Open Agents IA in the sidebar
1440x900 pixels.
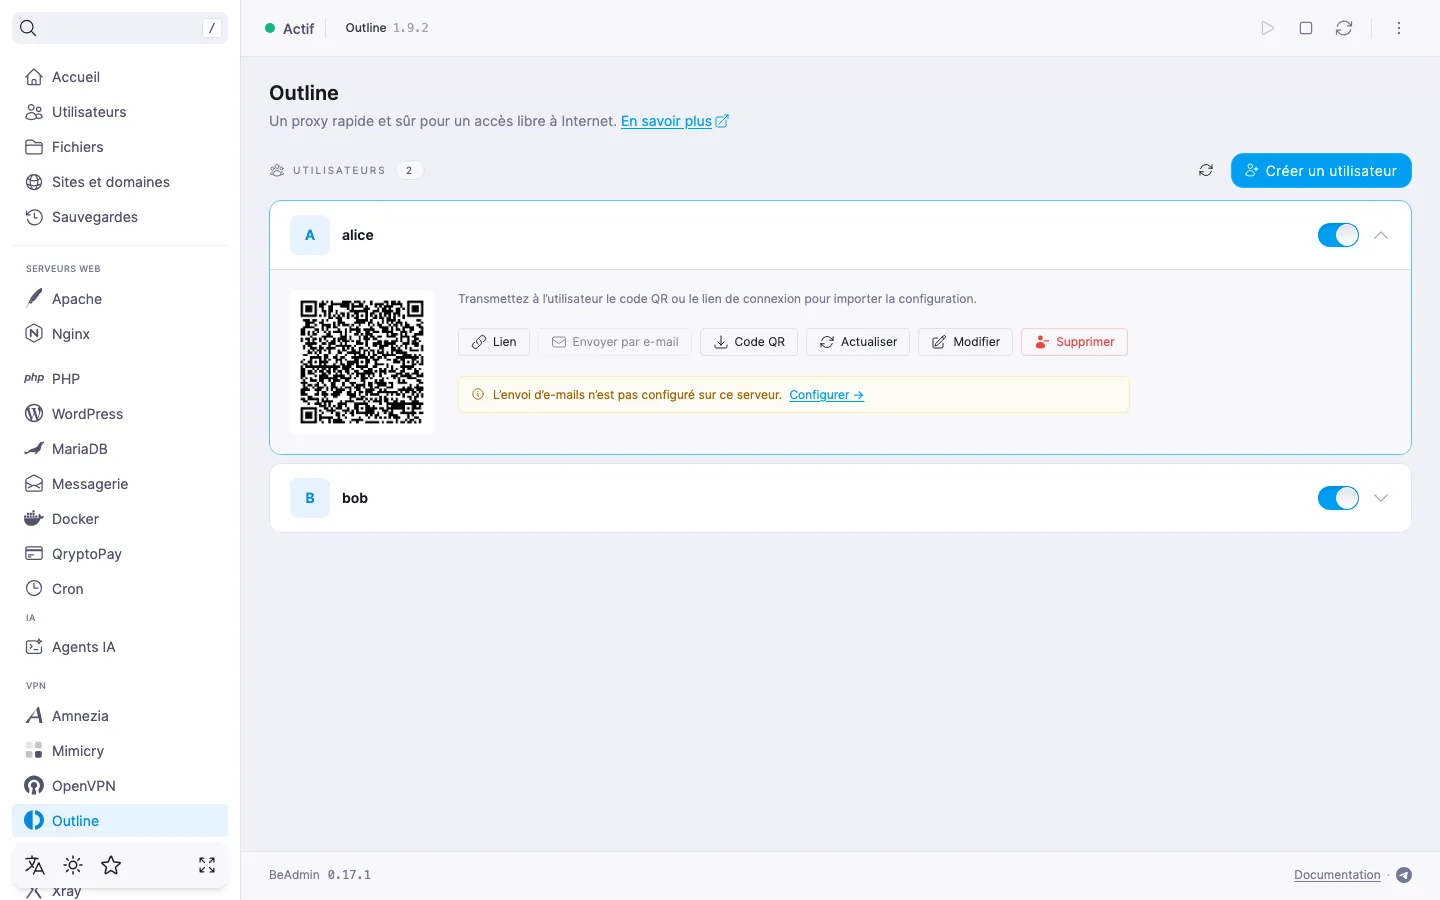[120, 647]
